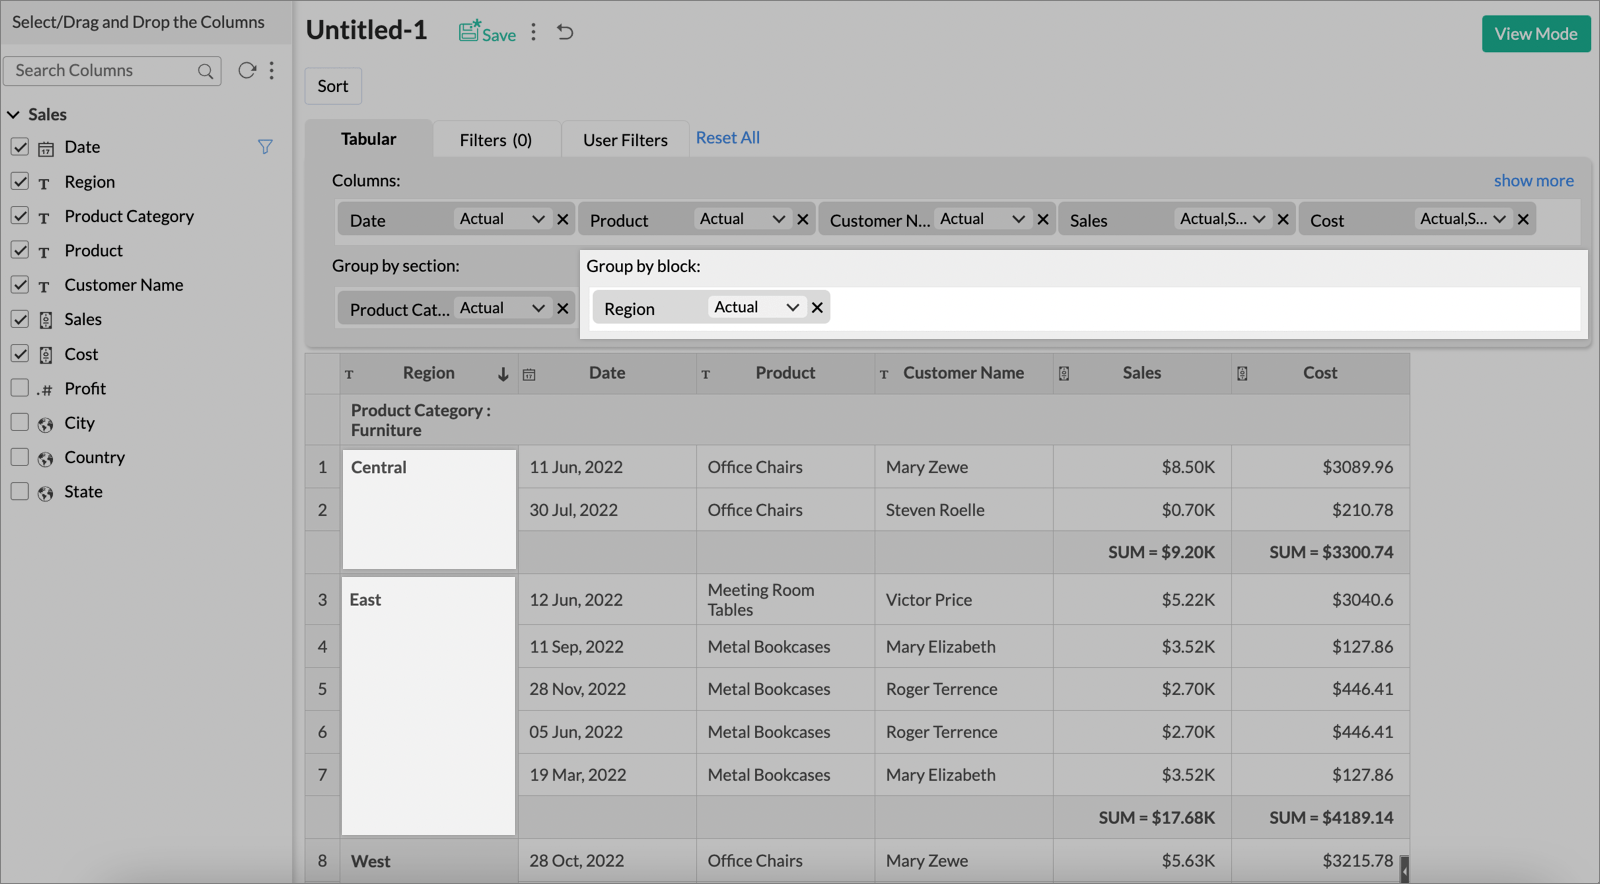Click the View Mode button
The width and height of the screenshot is (1600, 884).
(x=1535, y=34)
